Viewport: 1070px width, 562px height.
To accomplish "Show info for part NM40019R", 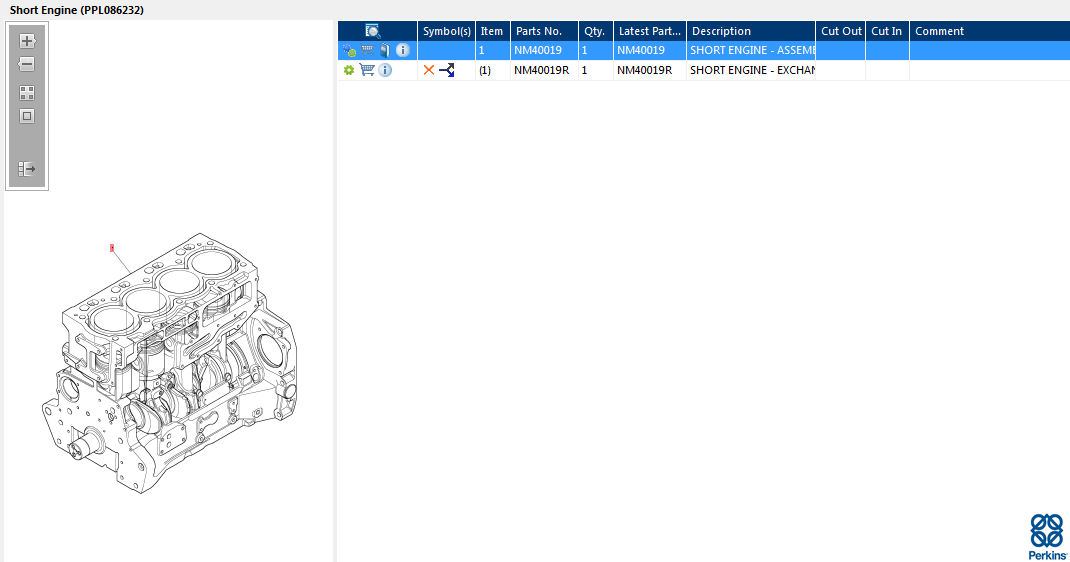I will [x=385, y=70].
